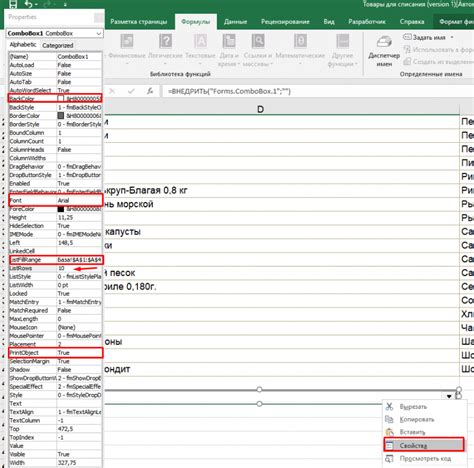
Task: Click the ListFillRange value field
Action: [x=79, y=260]
